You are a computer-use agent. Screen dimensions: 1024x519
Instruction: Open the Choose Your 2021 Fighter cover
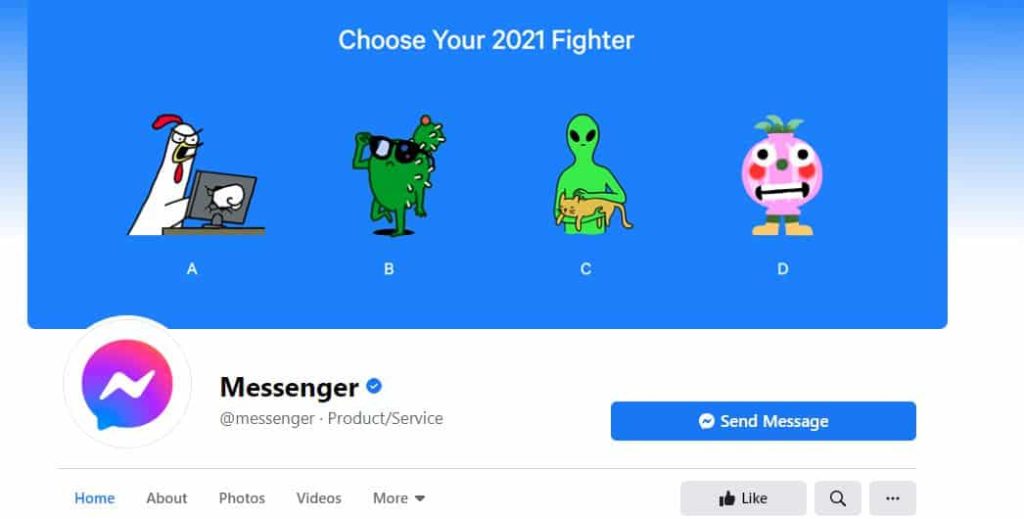coord(487,164)
